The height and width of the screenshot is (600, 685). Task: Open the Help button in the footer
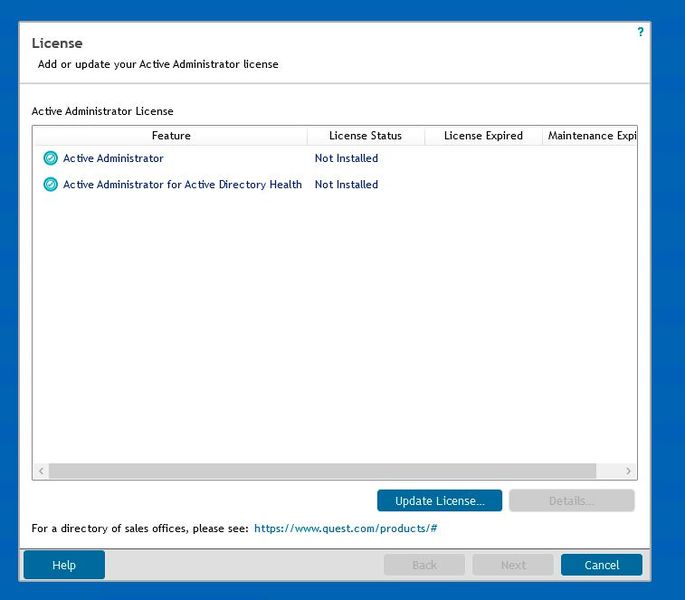click(64, 565)
